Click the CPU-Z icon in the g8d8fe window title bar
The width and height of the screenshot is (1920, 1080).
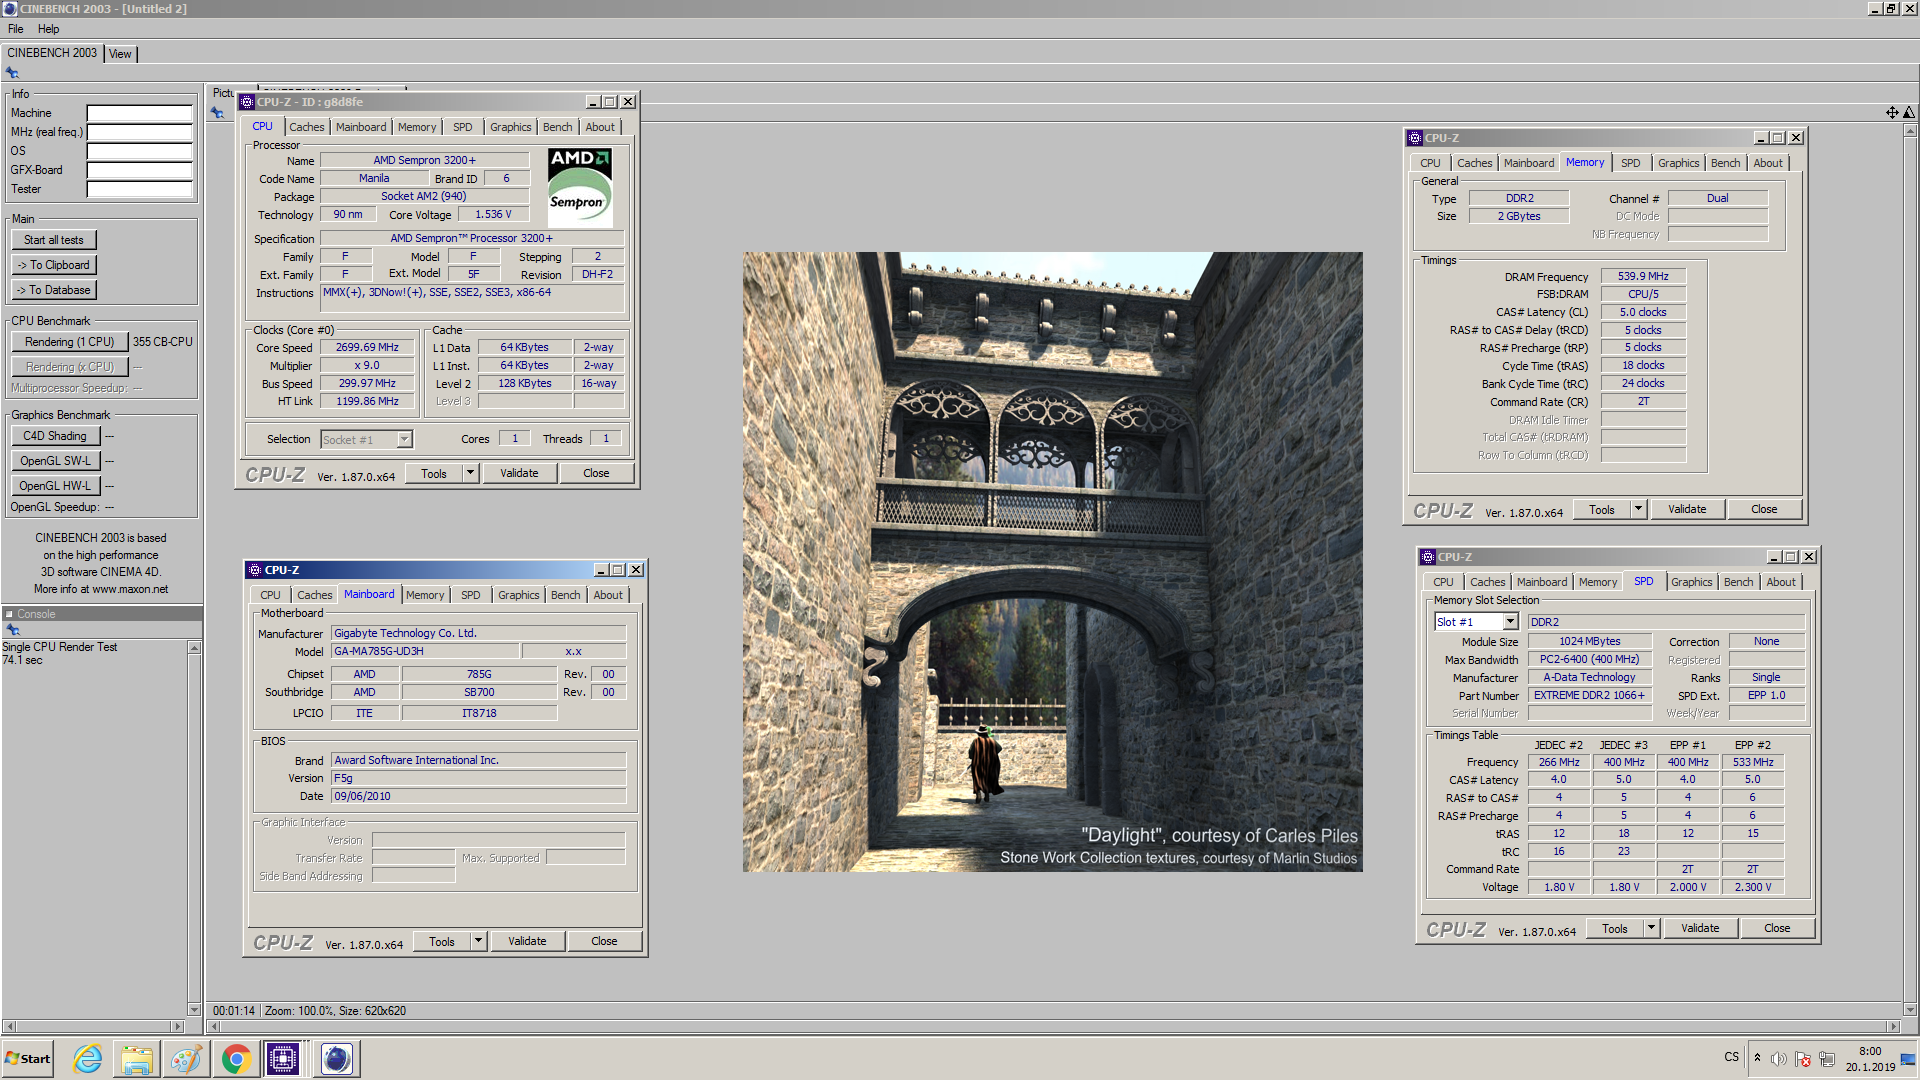tap(247, 102)
